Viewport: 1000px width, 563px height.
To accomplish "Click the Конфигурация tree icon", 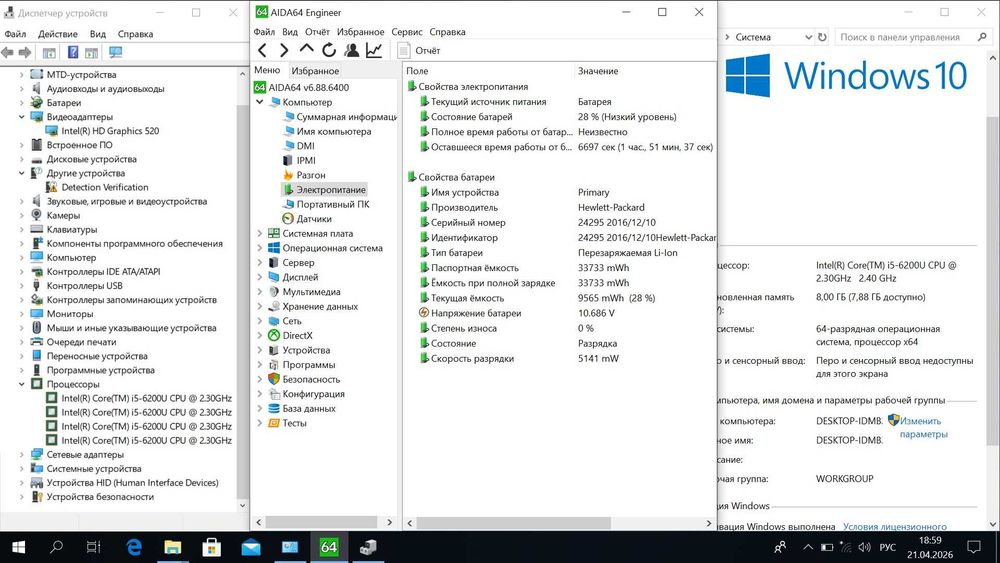I will [274, 394].
